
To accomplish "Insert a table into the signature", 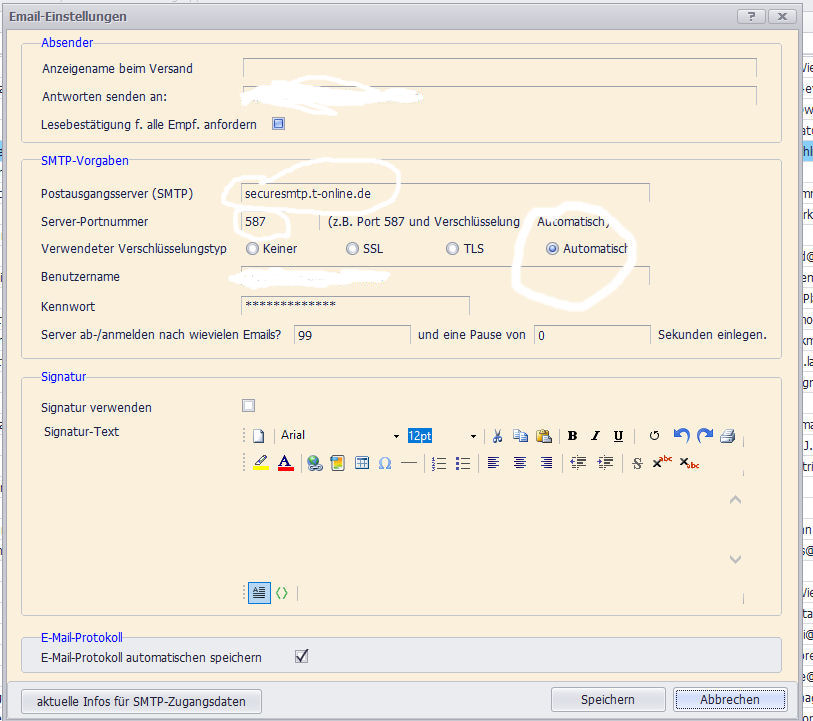I will tap(361, 463).
